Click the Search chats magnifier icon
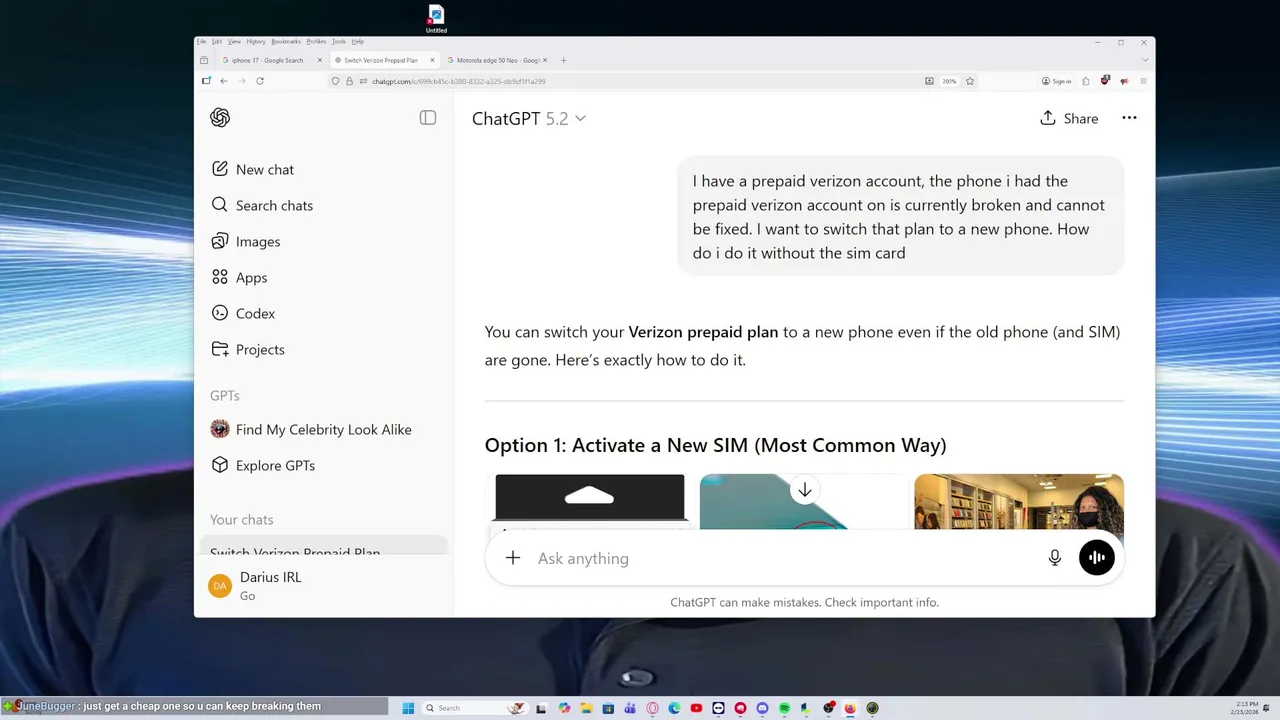This screenshot has height=720, width=1280. point(220,205)
